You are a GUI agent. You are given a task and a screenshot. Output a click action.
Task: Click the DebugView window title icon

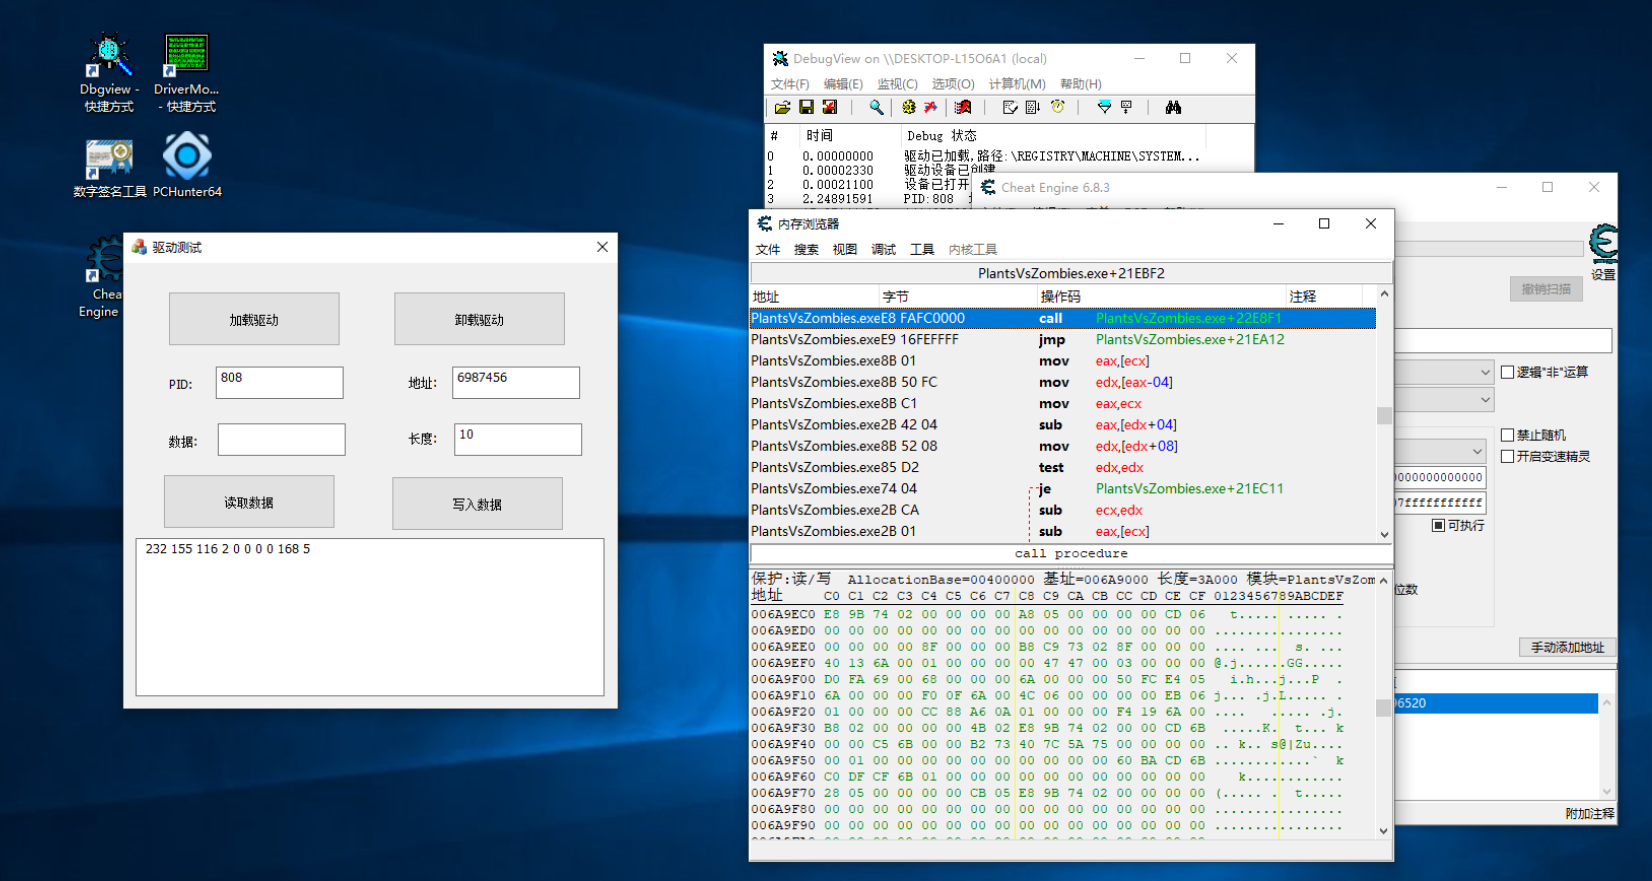[780, 59]
